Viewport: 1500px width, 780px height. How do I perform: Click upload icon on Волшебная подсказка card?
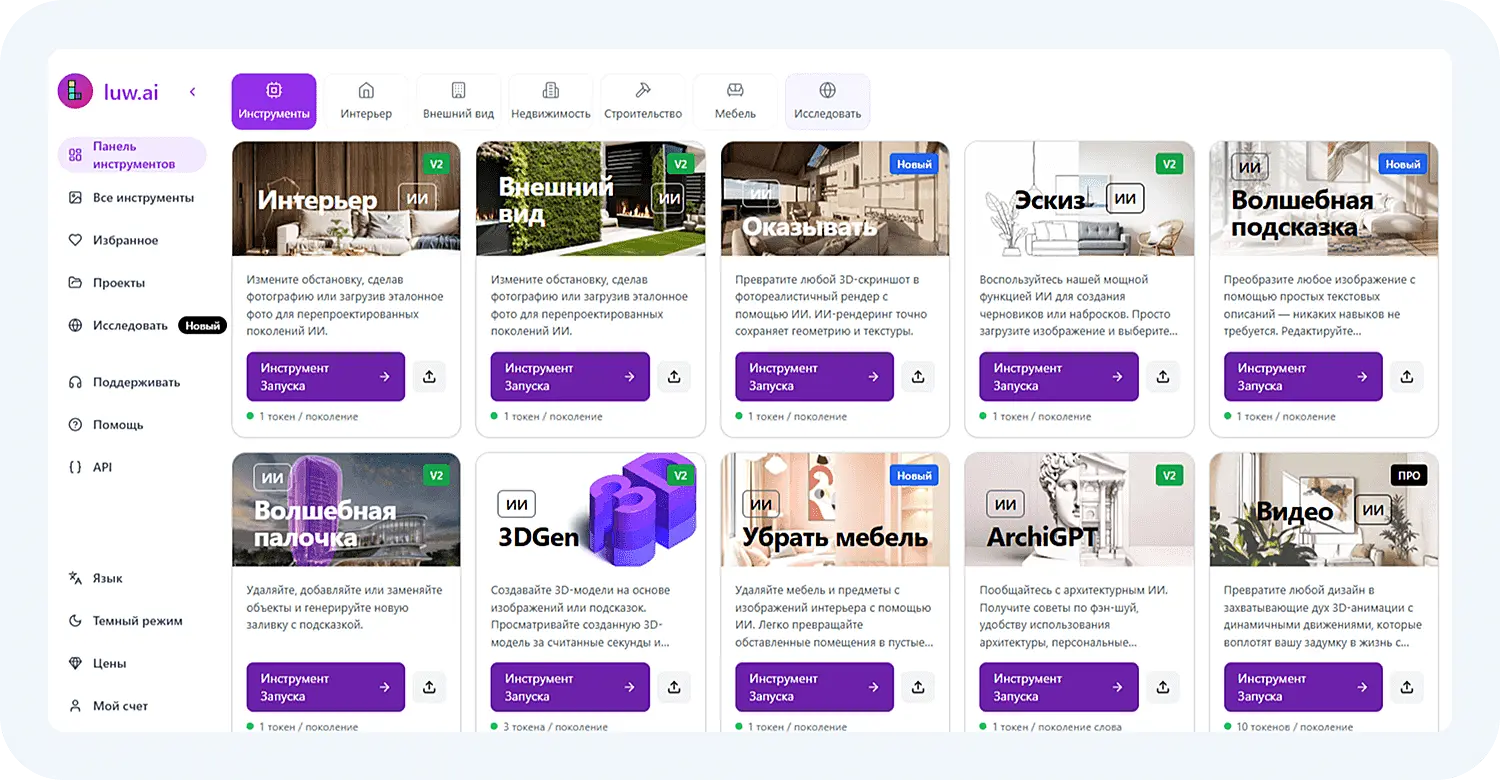1407,377
